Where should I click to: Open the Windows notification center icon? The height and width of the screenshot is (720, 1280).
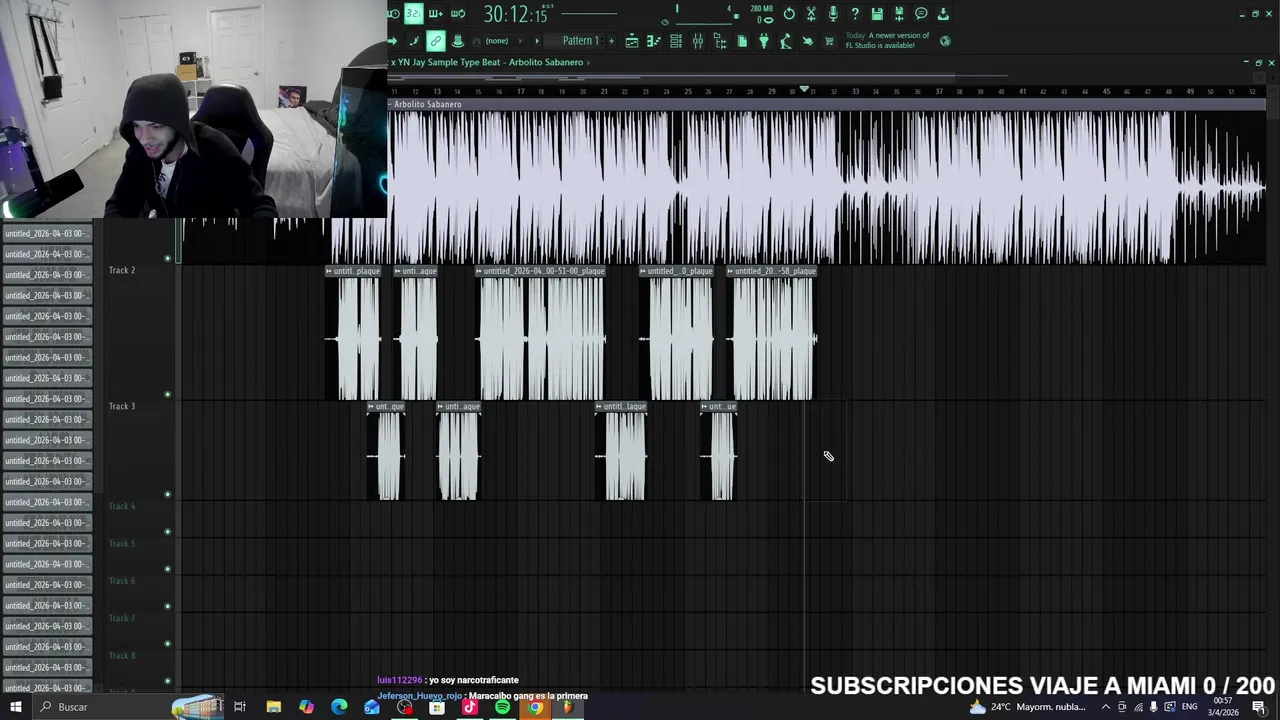click(1259, 707)
